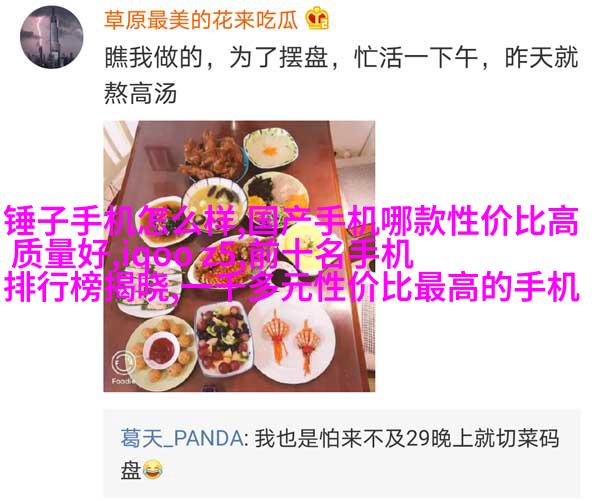Tap the laughing-crying emoji in the reply

click(x=153, y=470)
